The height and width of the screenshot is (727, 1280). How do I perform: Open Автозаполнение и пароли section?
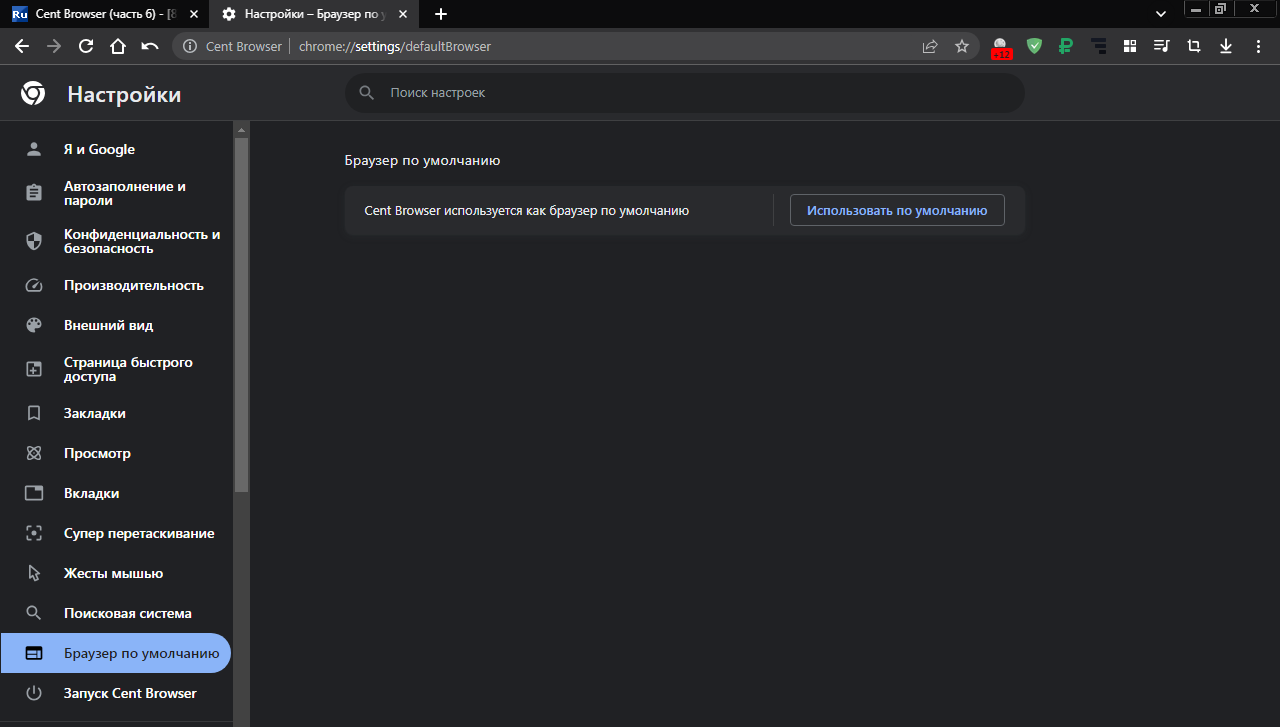[116, 193]
